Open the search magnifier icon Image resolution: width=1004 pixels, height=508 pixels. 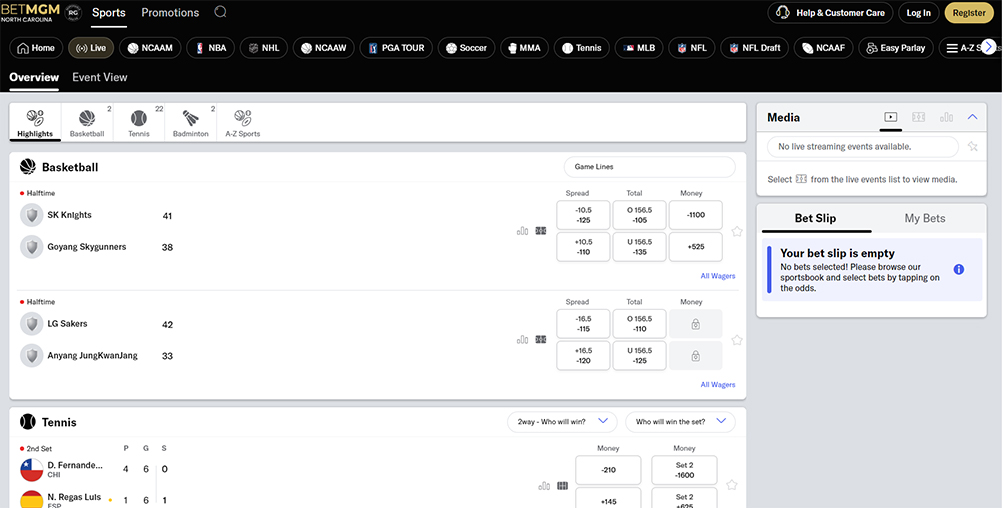220,12
